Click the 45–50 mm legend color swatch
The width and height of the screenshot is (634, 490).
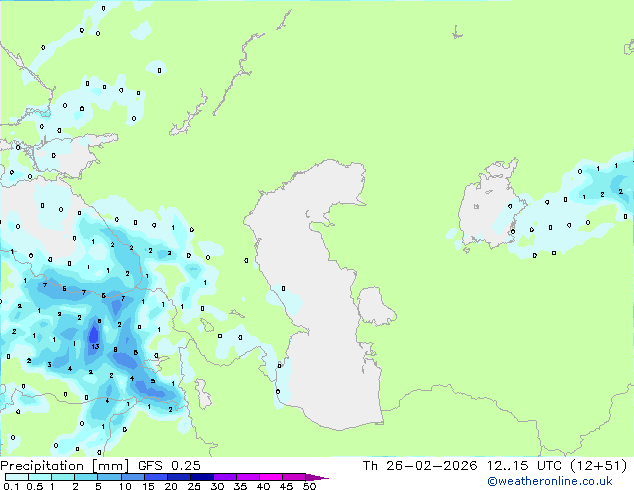(293, 477)
